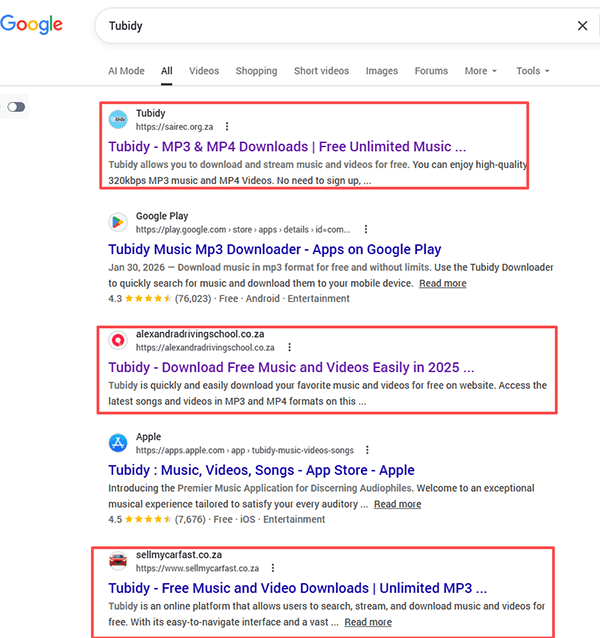This screenshot has height=638, width=600.
Task: Expand the Tools dropdown
Action: (533, 71)
